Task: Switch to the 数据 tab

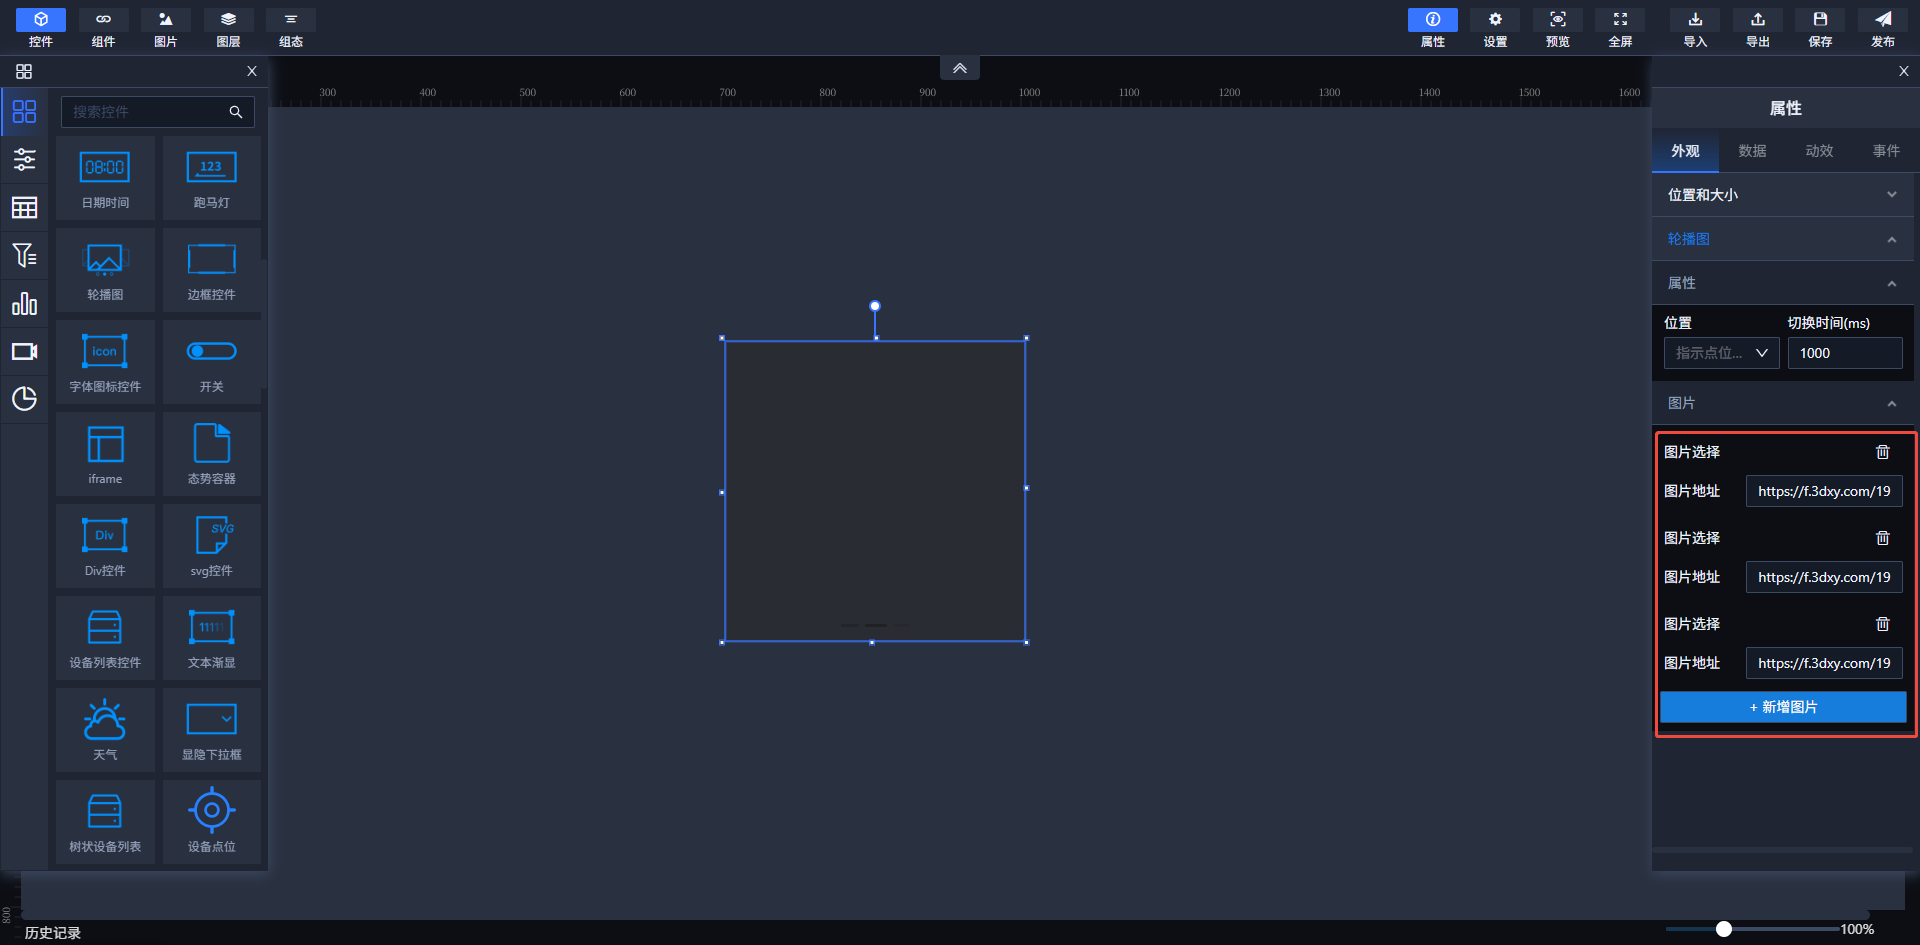Action: tap(1752, 151)
